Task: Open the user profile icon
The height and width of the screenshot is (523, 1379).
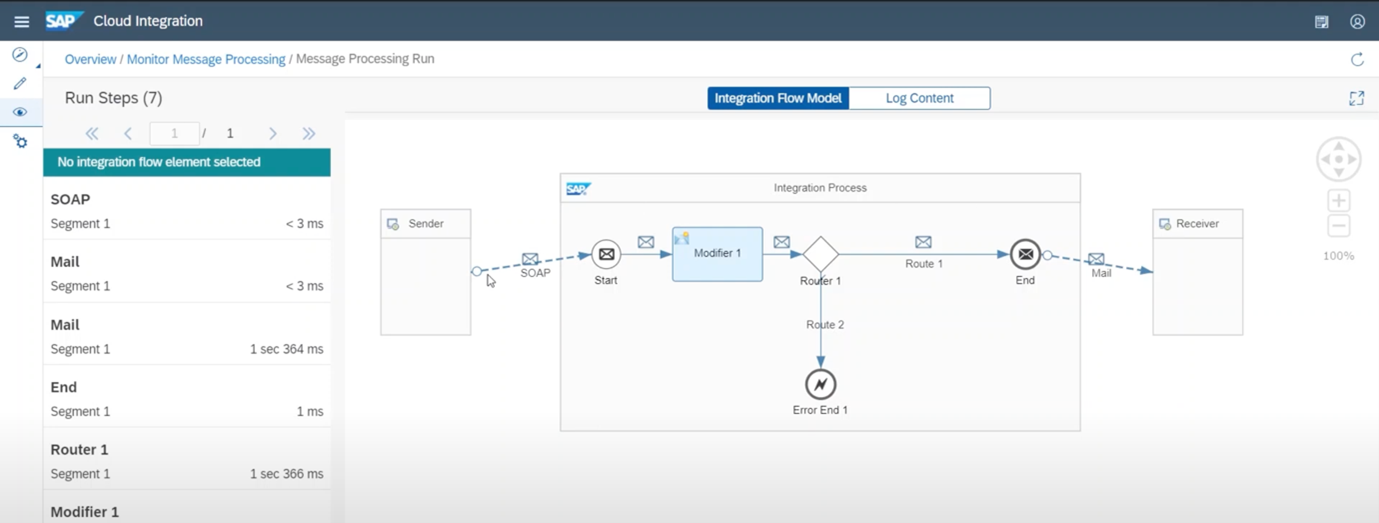Action: [1357, 21]
